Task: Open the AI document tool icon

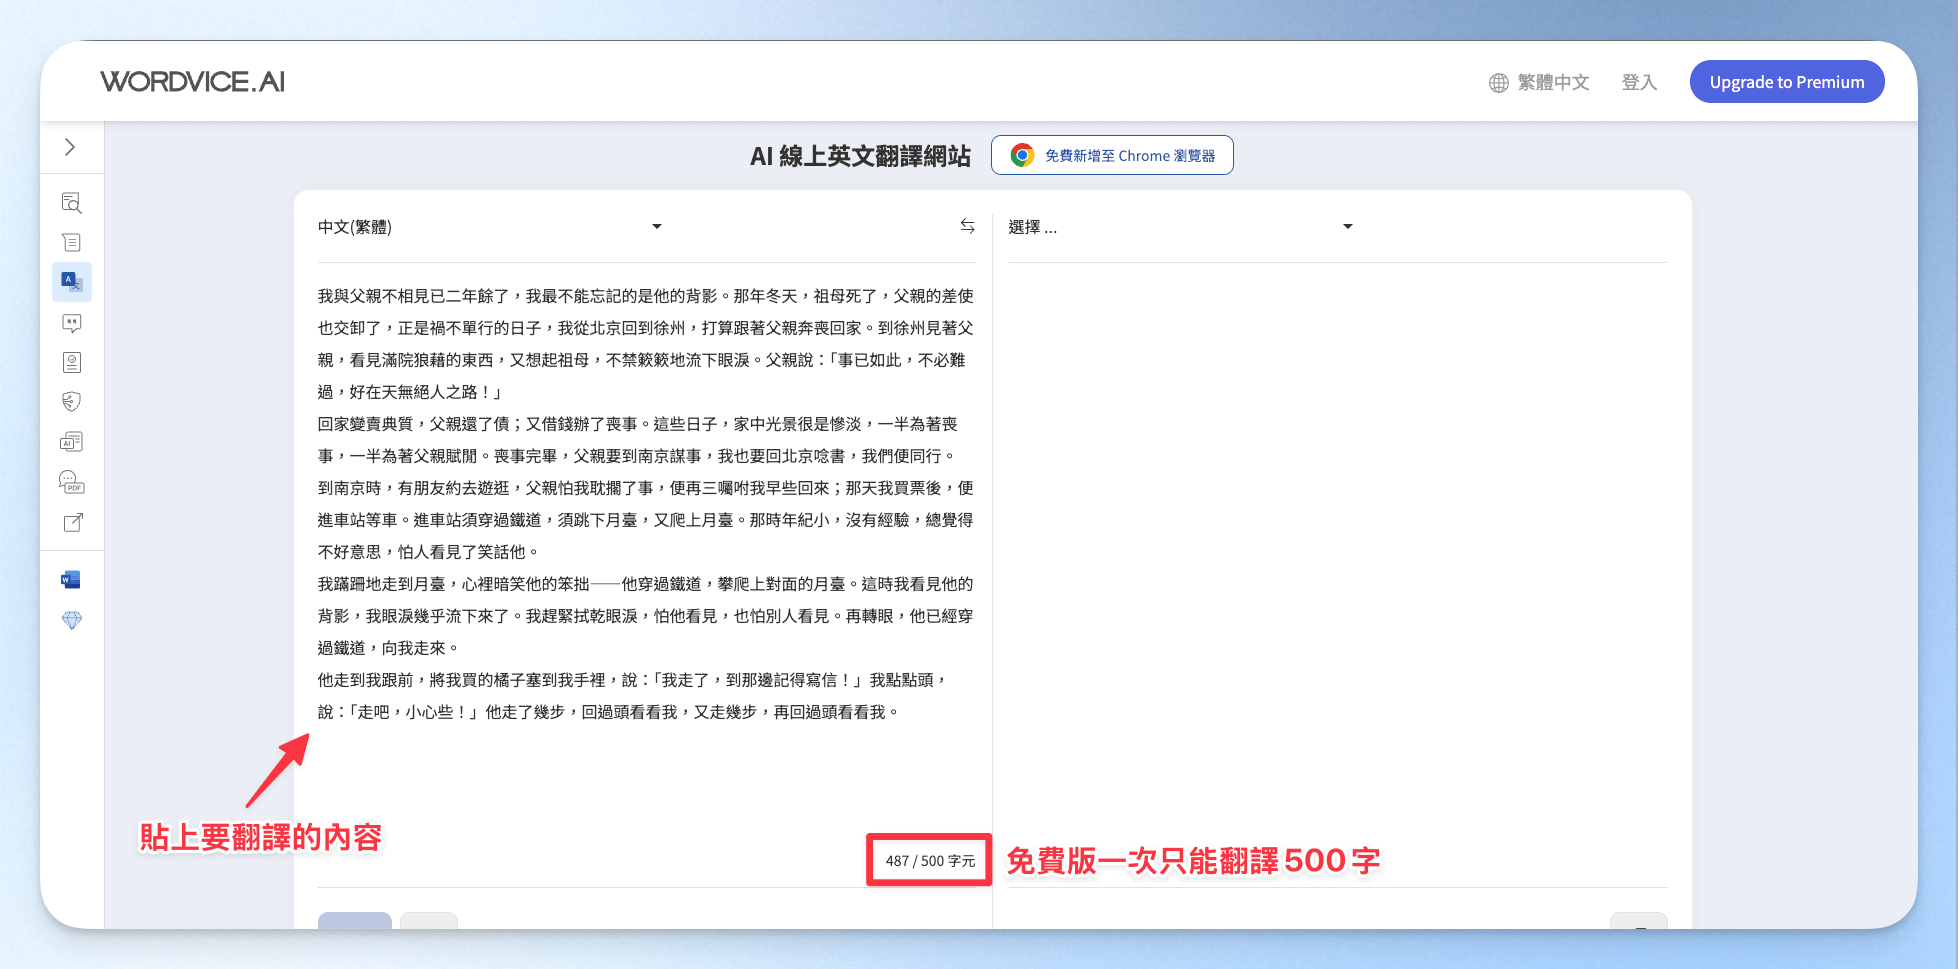Action: 71,442
